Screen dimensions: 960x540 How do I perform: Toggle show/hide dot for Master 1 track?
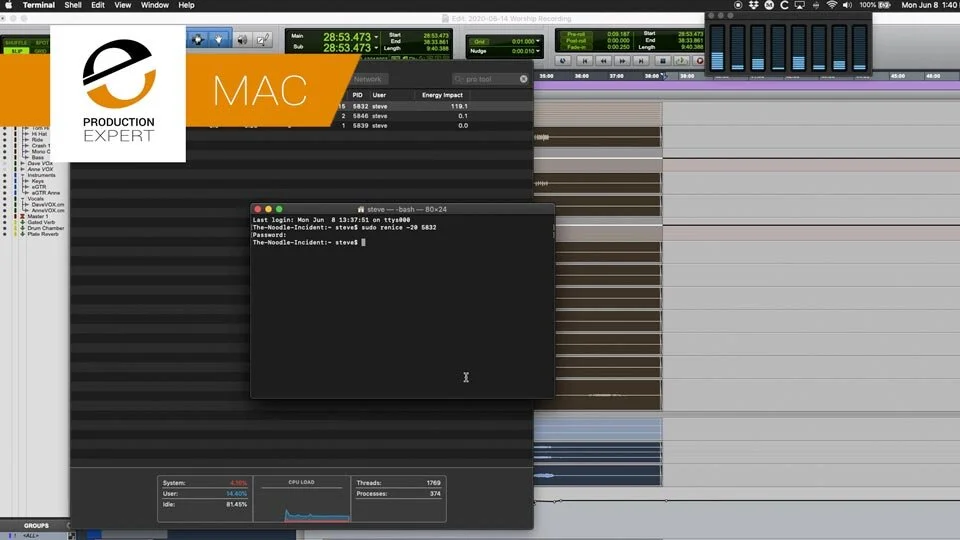pyautogui.click(x=6, y=216)
